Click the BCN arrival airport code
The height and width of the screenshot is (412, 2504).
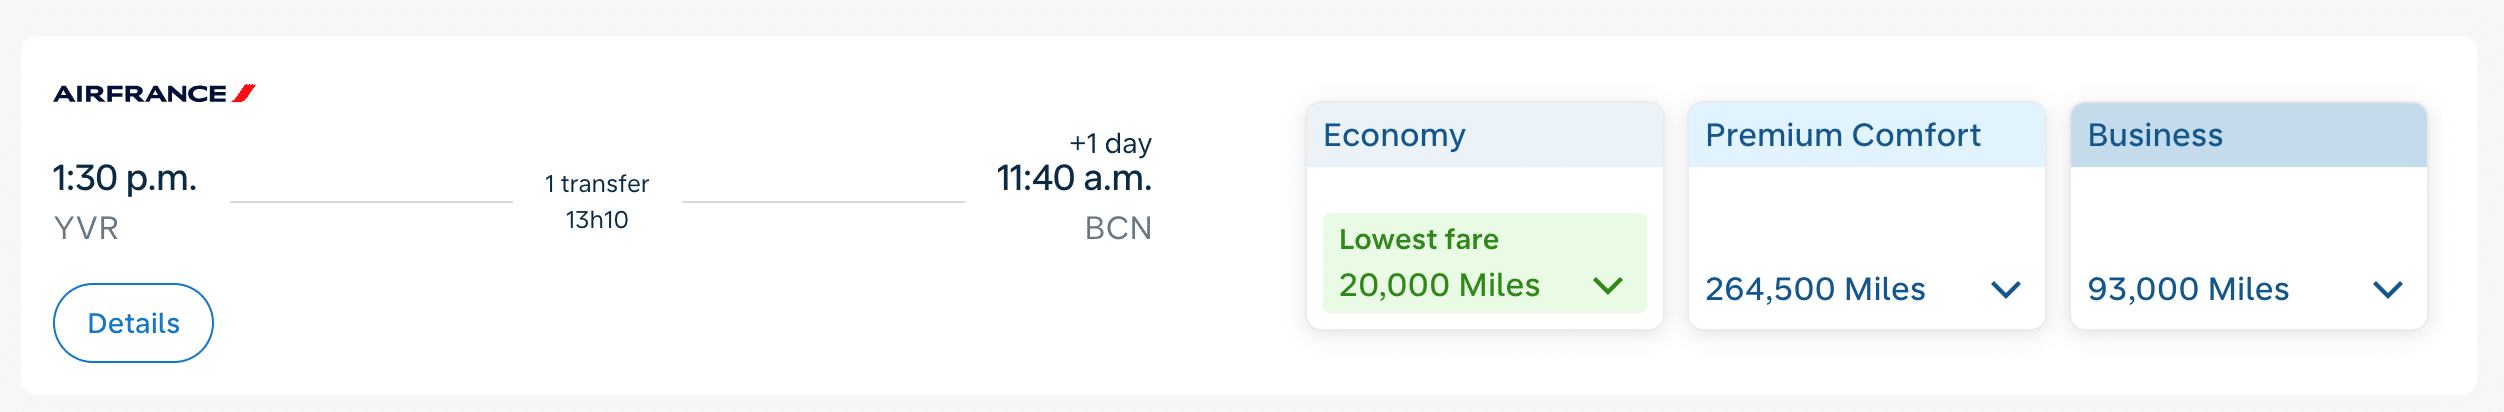(1118, 229)
